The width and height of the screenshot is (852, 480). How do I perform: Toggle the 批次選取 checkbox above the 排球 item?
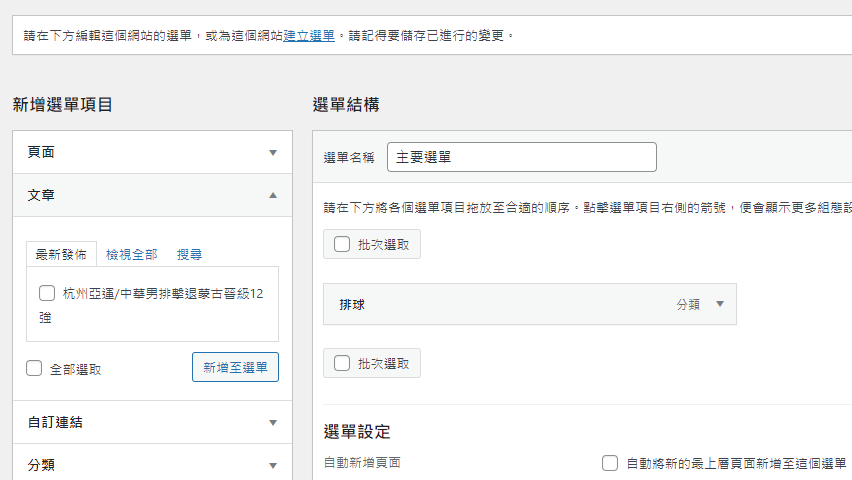342,244
